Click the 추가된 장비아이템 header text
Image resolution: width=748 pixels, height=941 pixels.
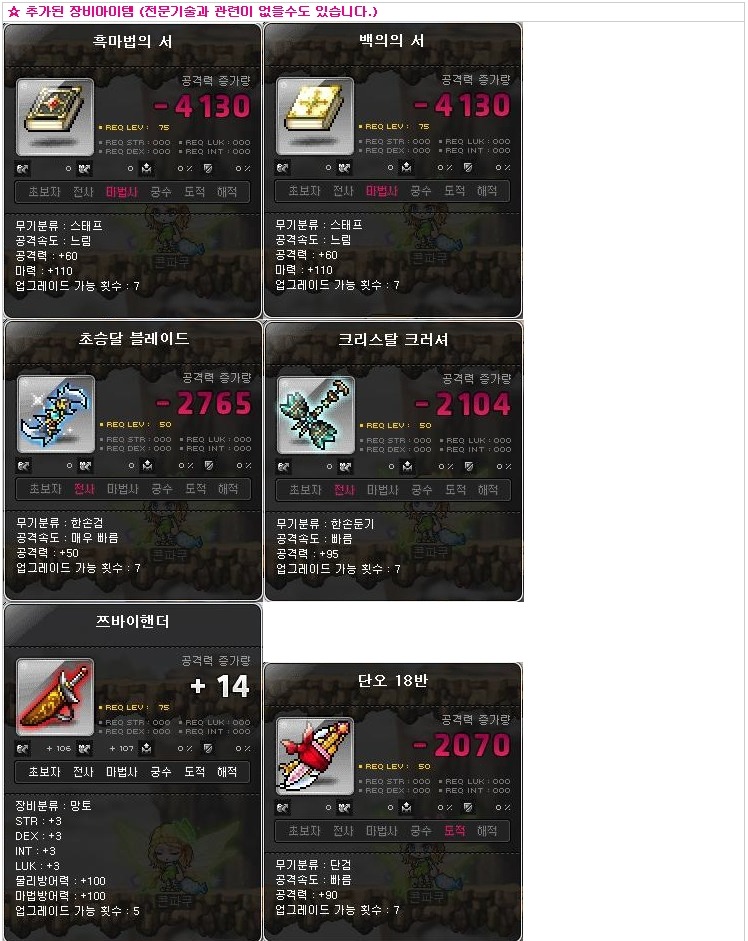[x=193, y=11]
